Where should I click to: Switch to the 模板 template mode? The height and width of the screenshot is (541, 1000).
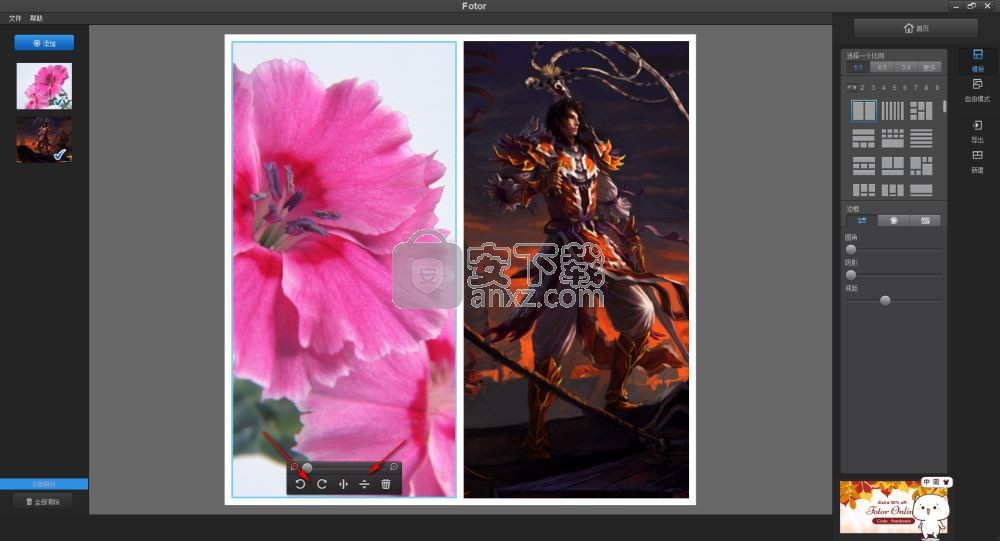(x=978, y=60)
